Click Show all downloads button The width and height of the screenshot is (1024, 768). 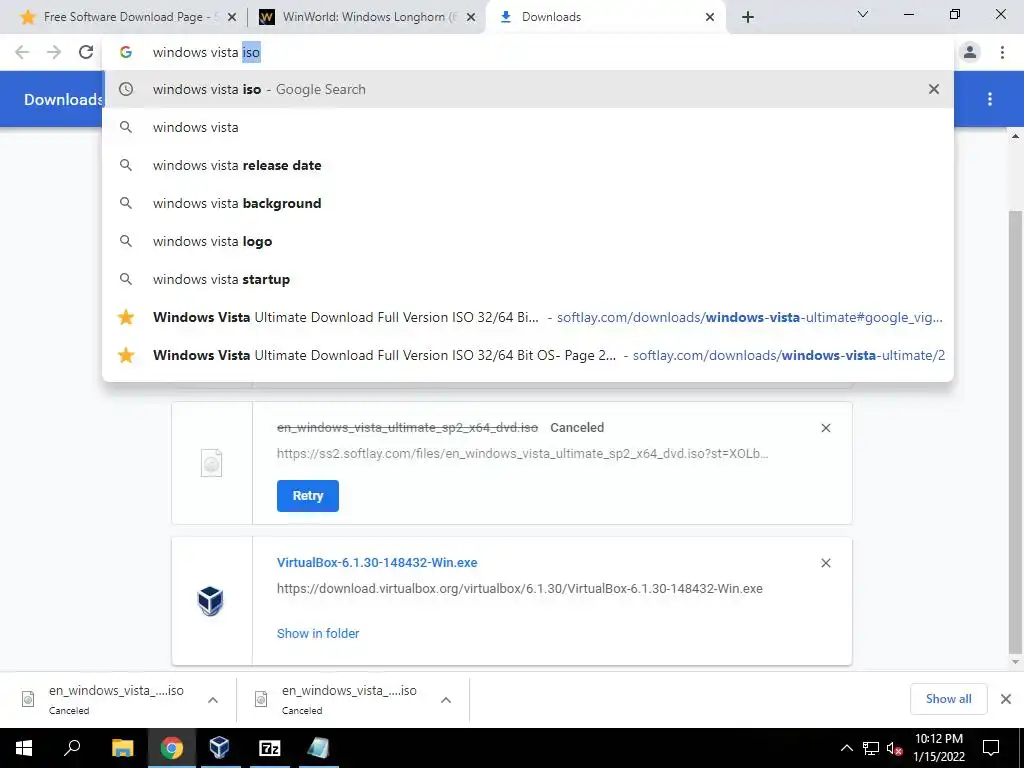(948, 699)
